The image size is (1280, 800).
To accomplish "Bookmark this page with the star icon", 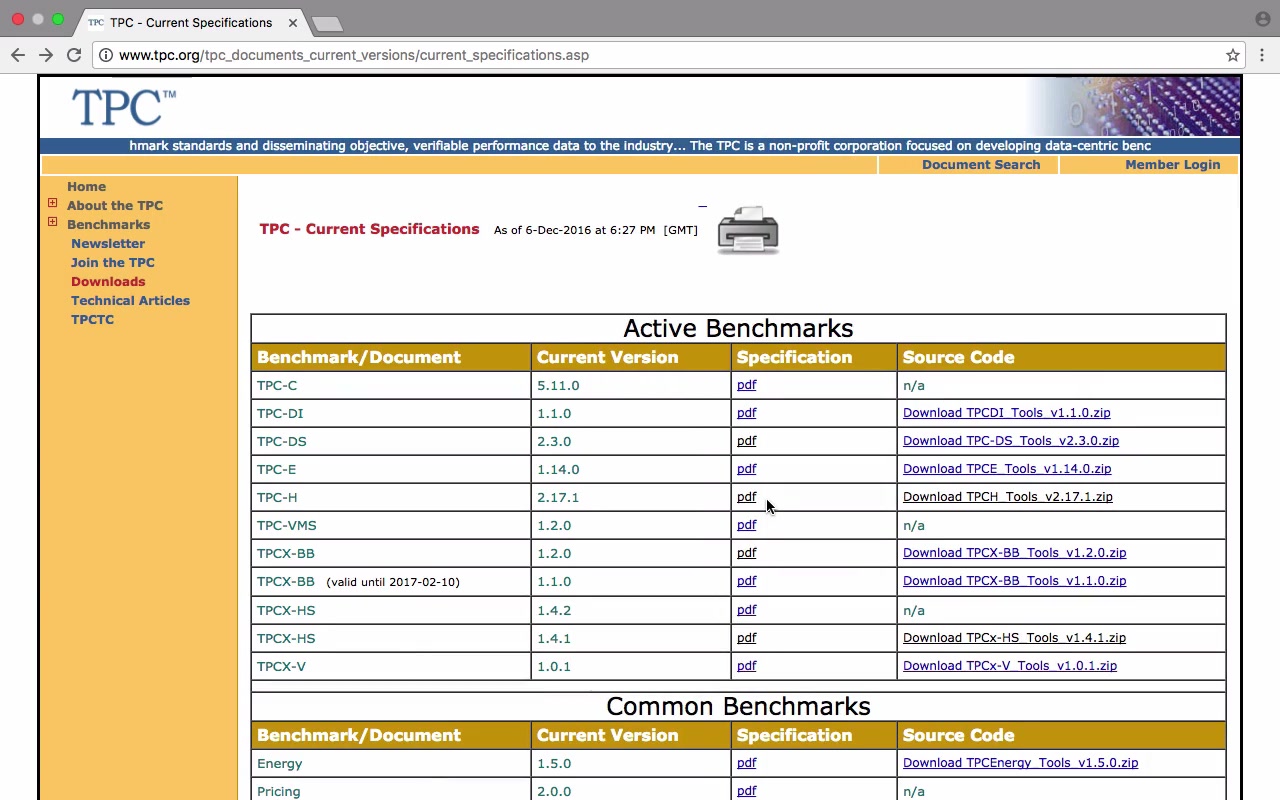I will [x=1233, y=55].
